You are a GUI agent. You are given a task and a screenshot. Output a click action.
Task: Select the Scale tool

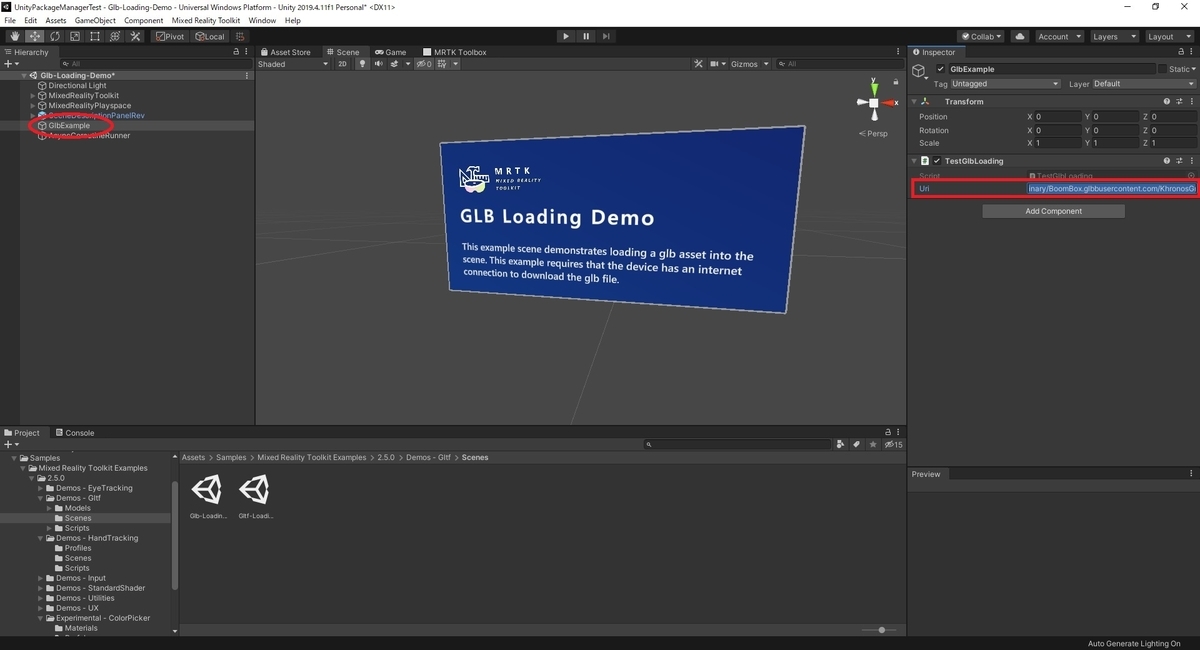pyautogui.click(x=75, y=37)
